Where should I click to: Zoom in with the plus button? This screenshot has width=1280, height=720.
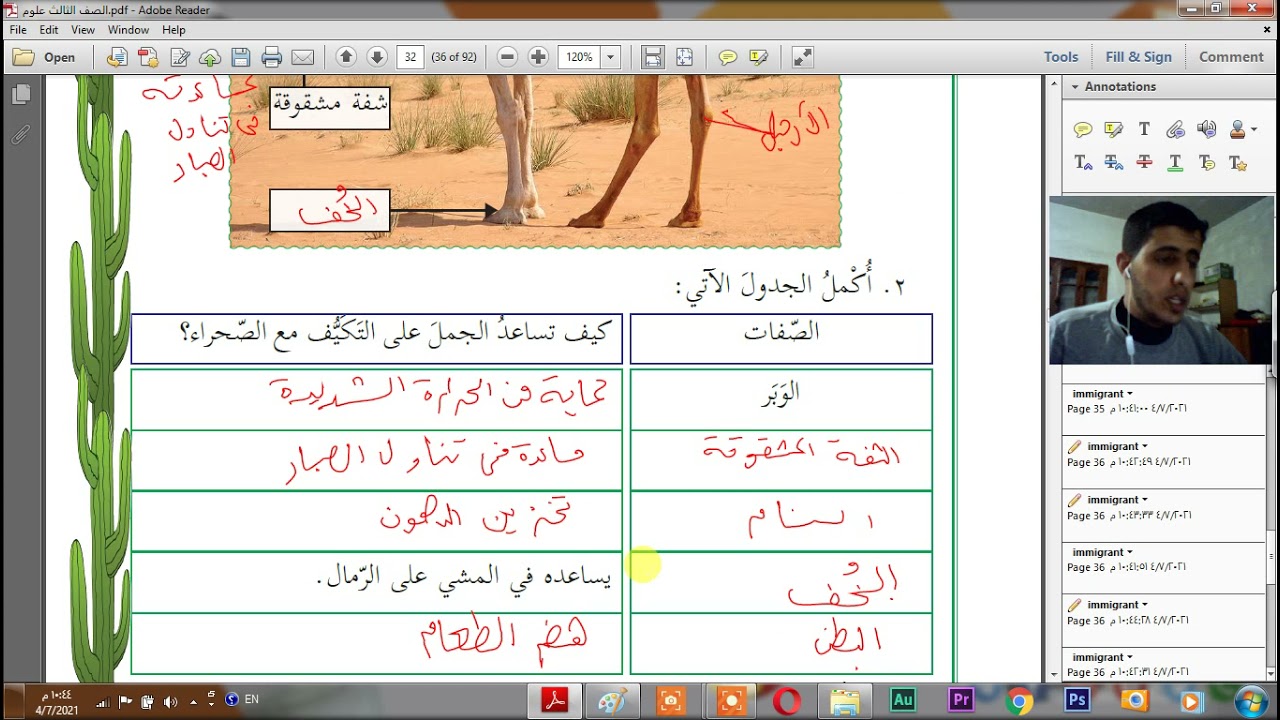538,57
